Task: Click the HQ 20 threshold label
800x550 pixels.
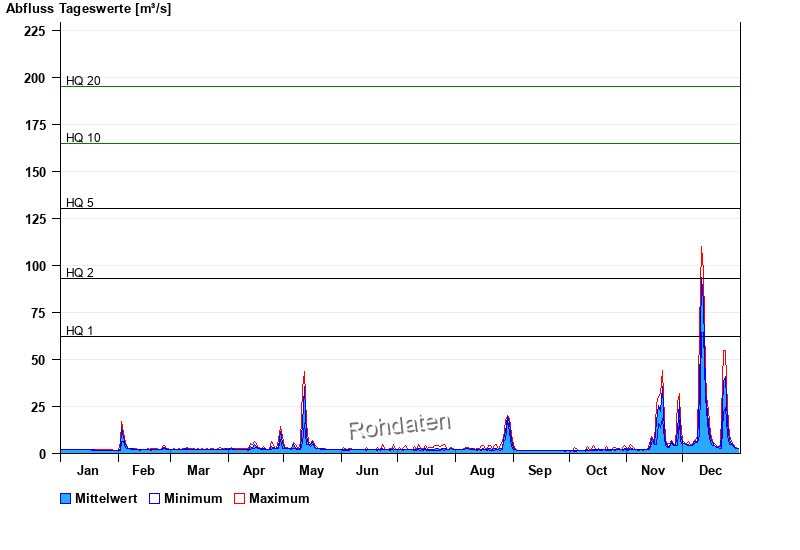Action: [83, 81]
